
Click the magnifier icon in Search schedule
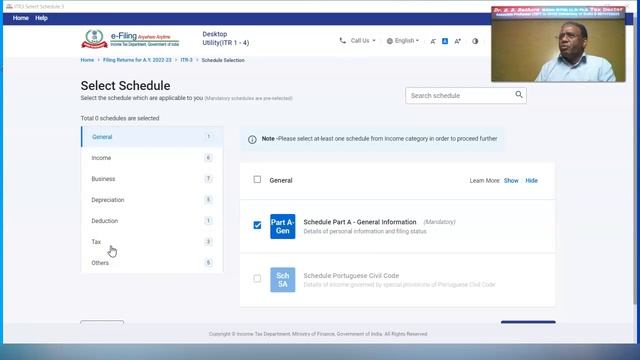tap(519, 95)
